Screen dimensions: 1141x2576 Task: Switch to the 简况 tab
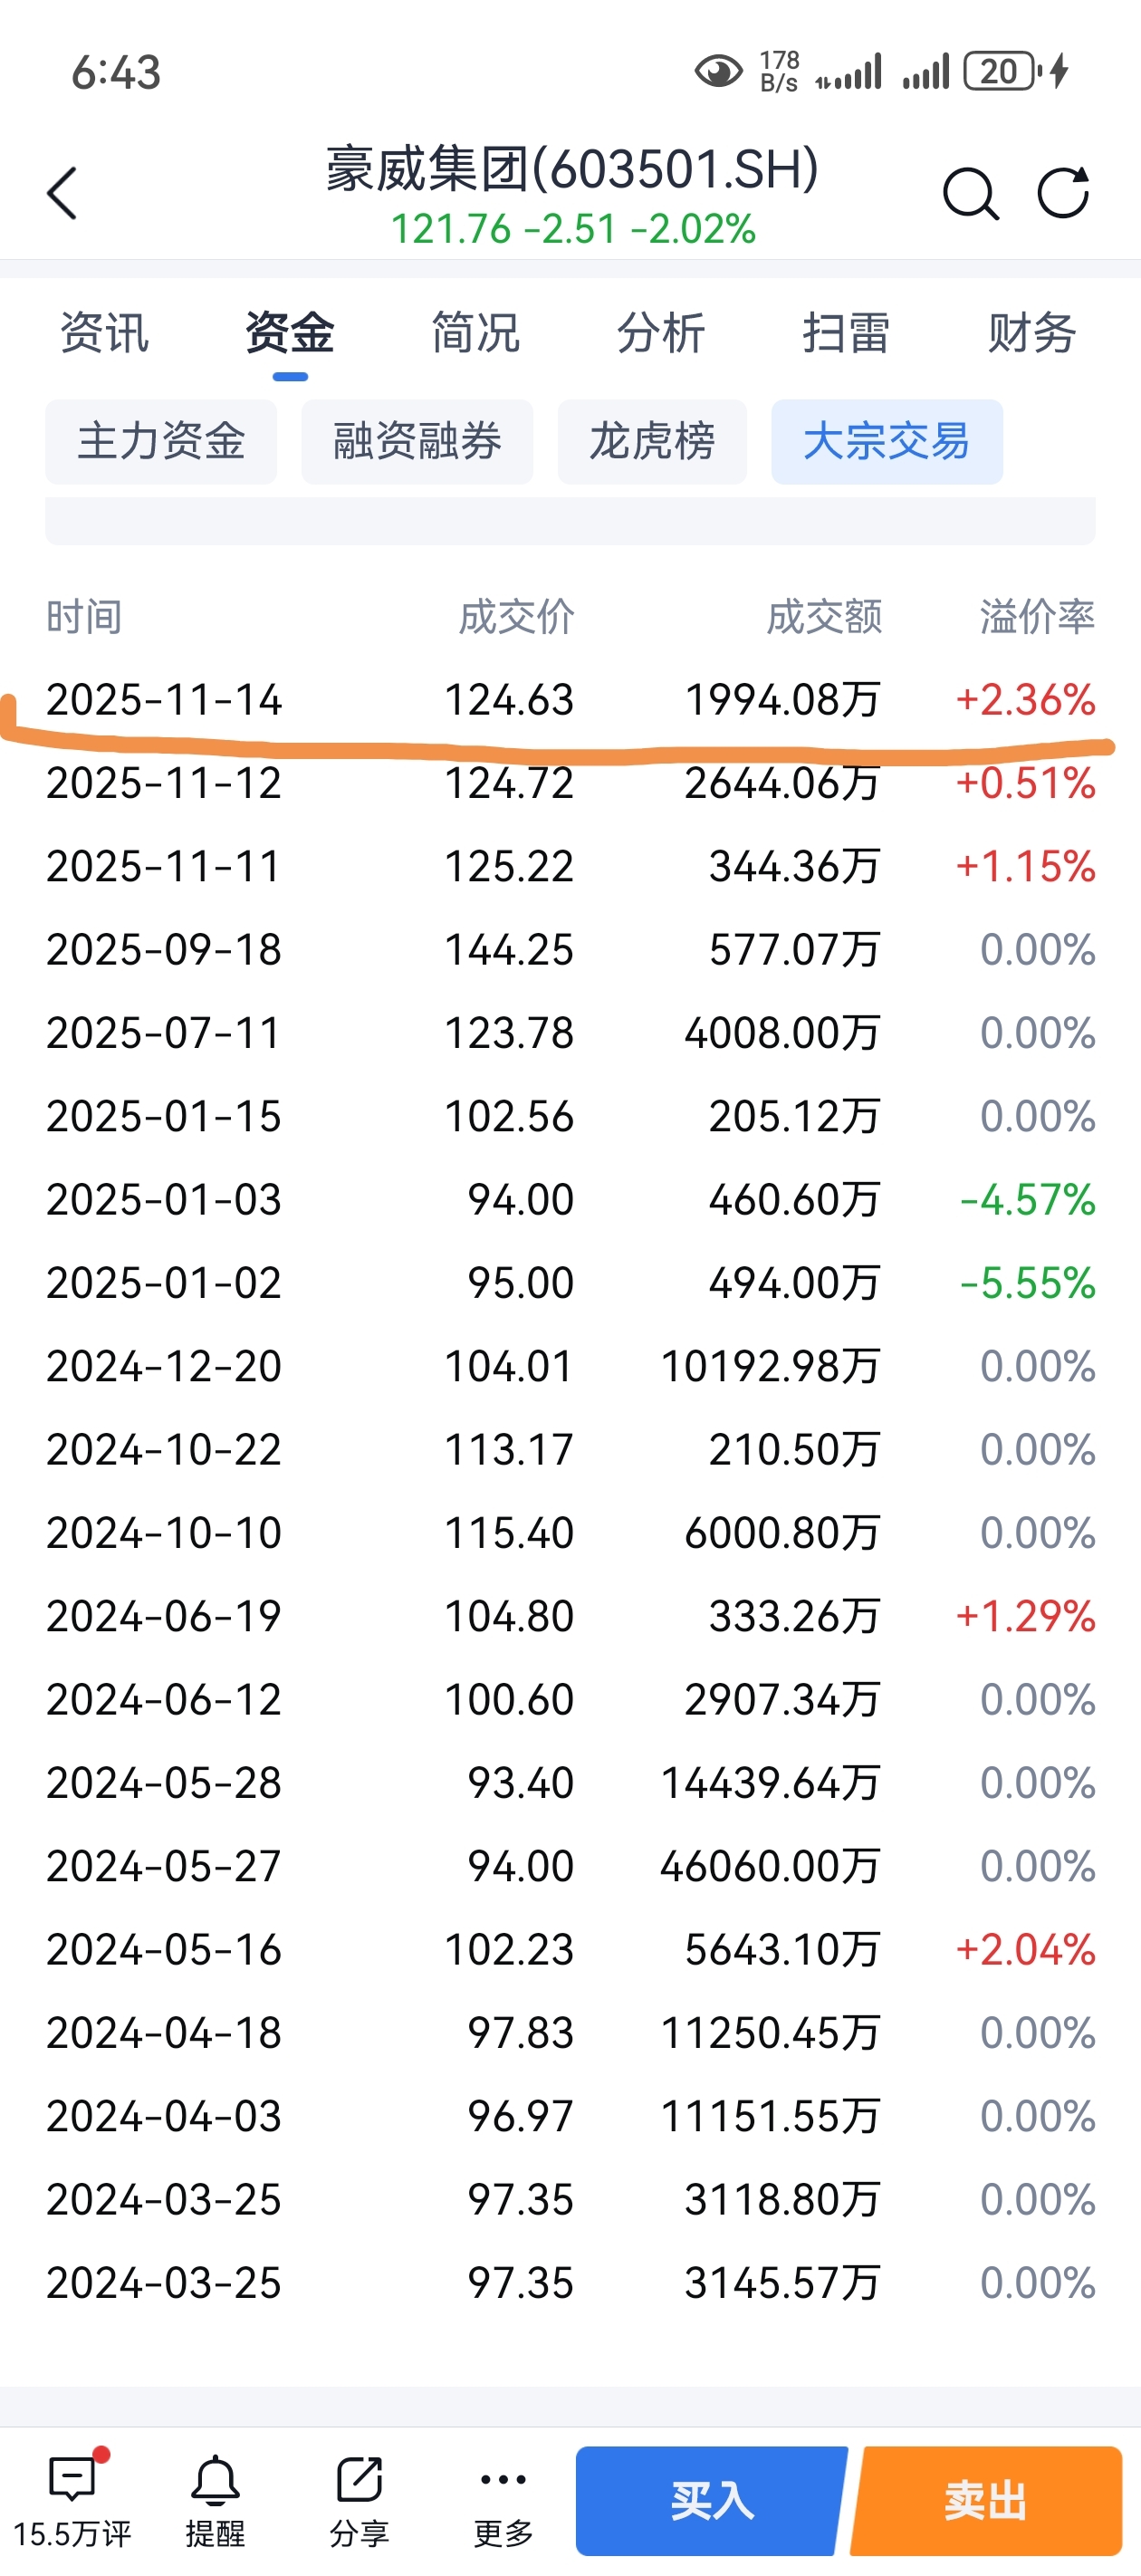point(475,332)
